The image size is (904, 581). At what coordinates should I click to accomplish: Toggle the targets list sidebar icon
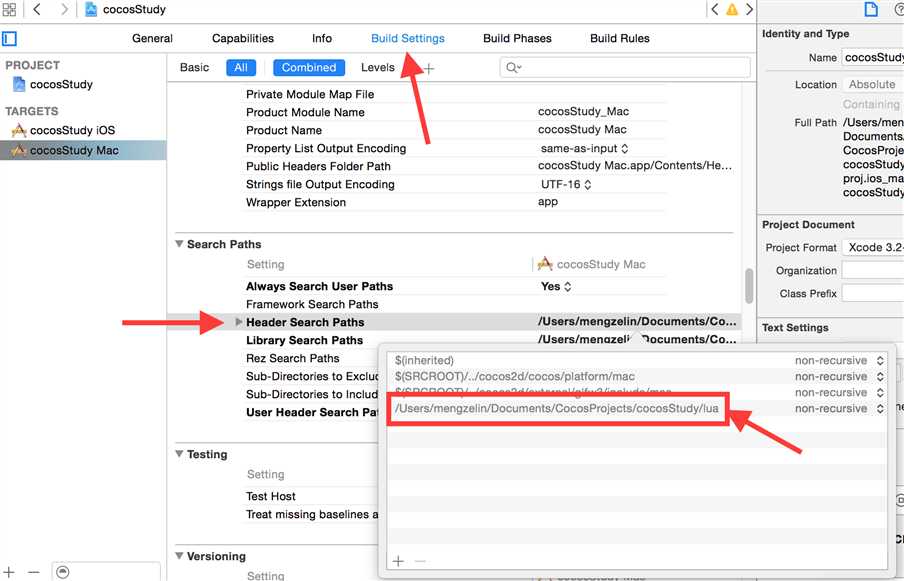pyautogui.click(x=9, y=39)
